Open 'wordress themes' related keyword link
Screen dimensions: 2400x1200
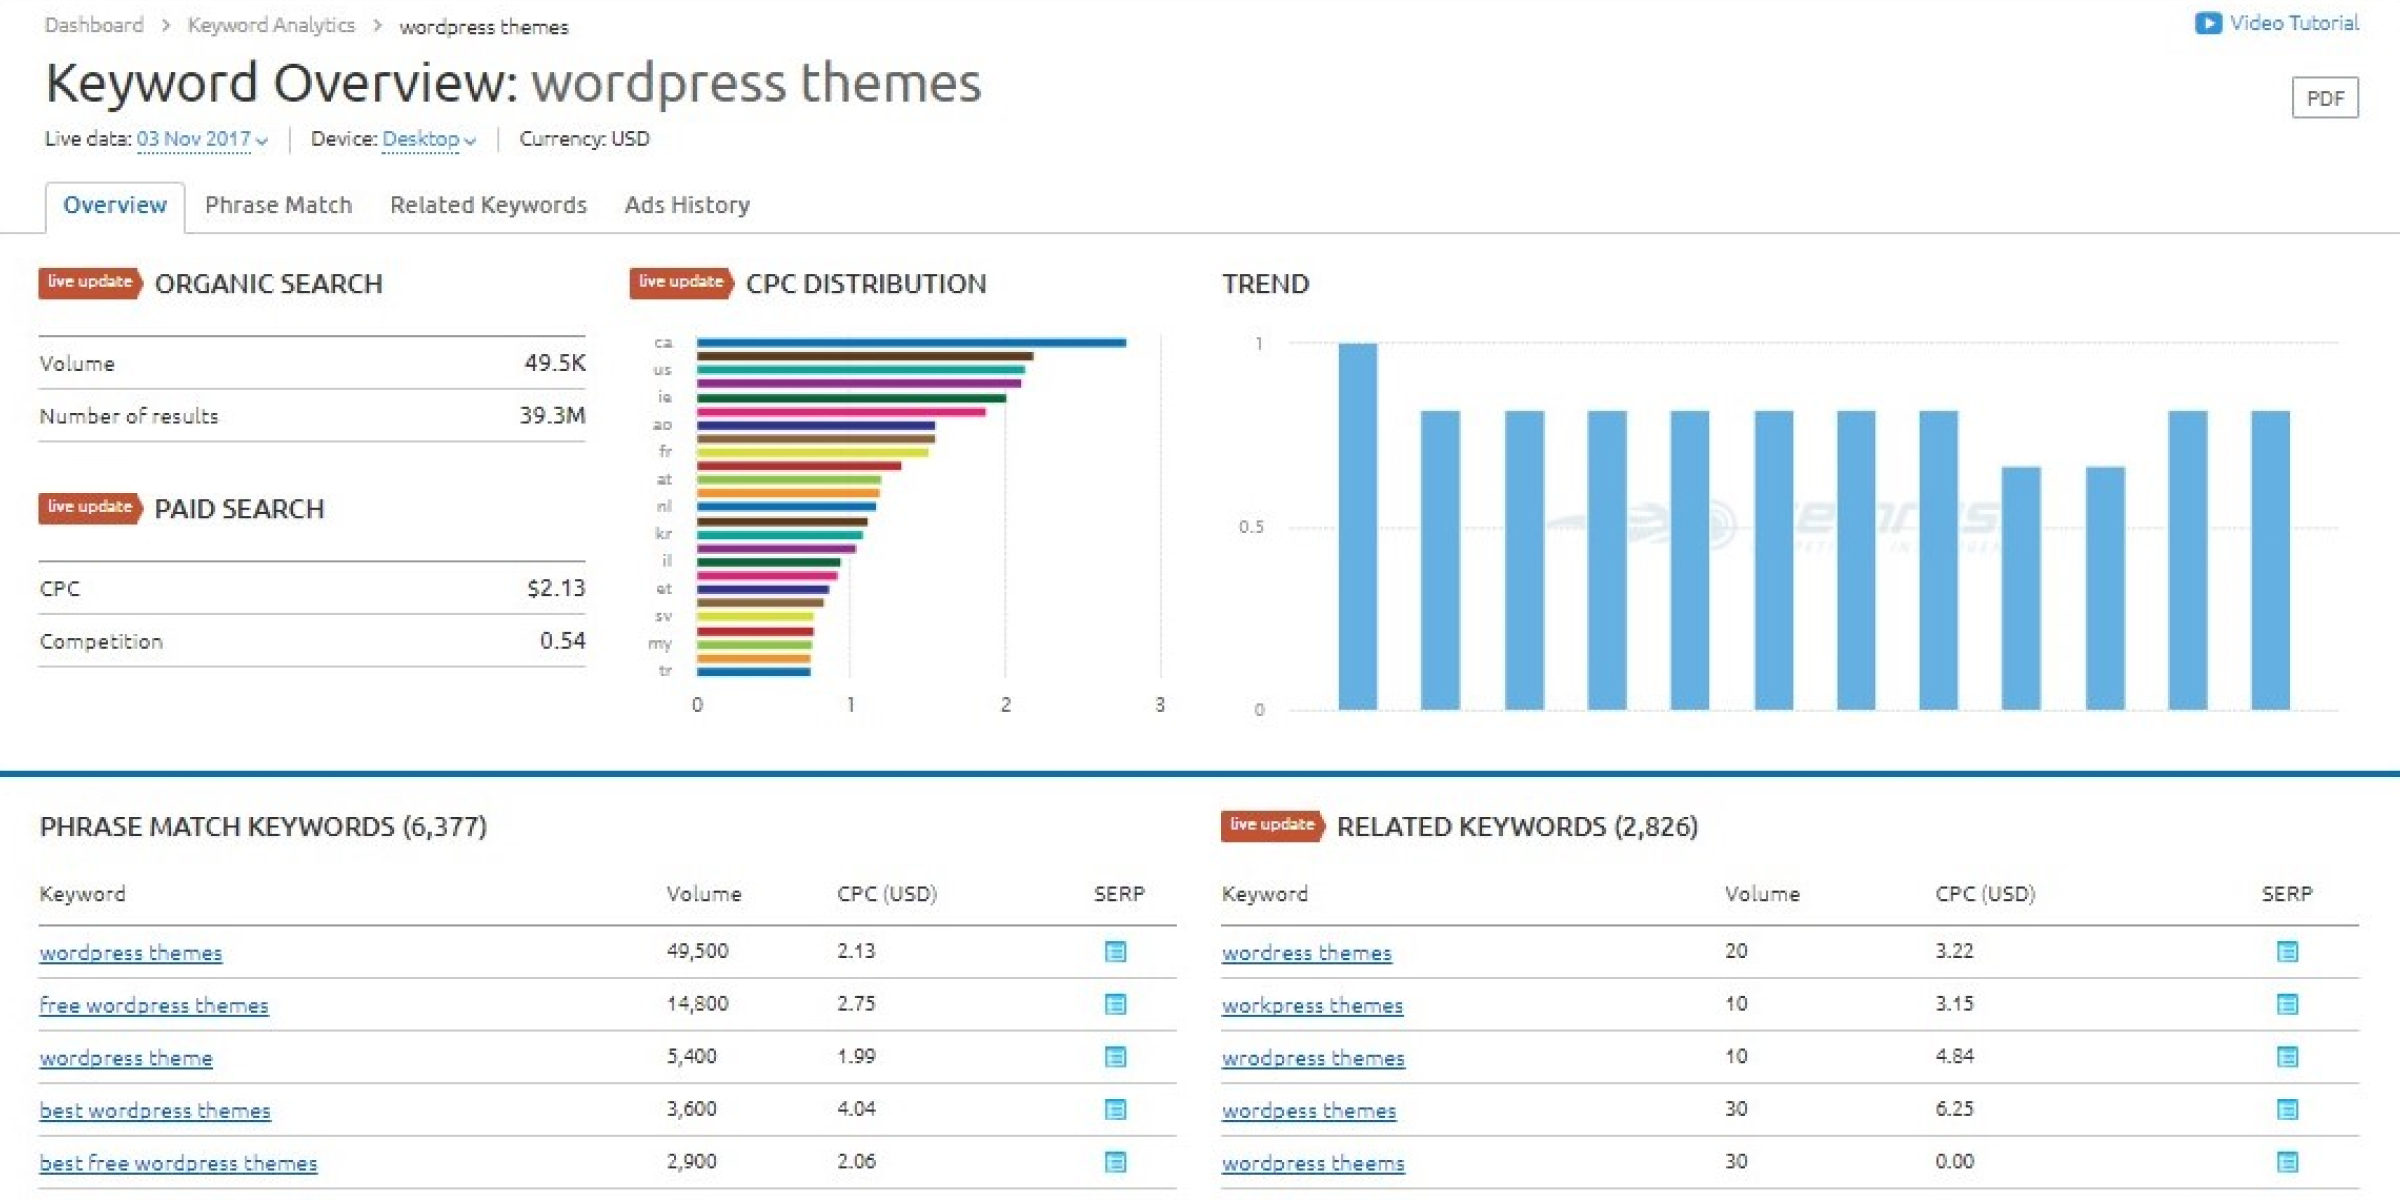point(1306,953)
